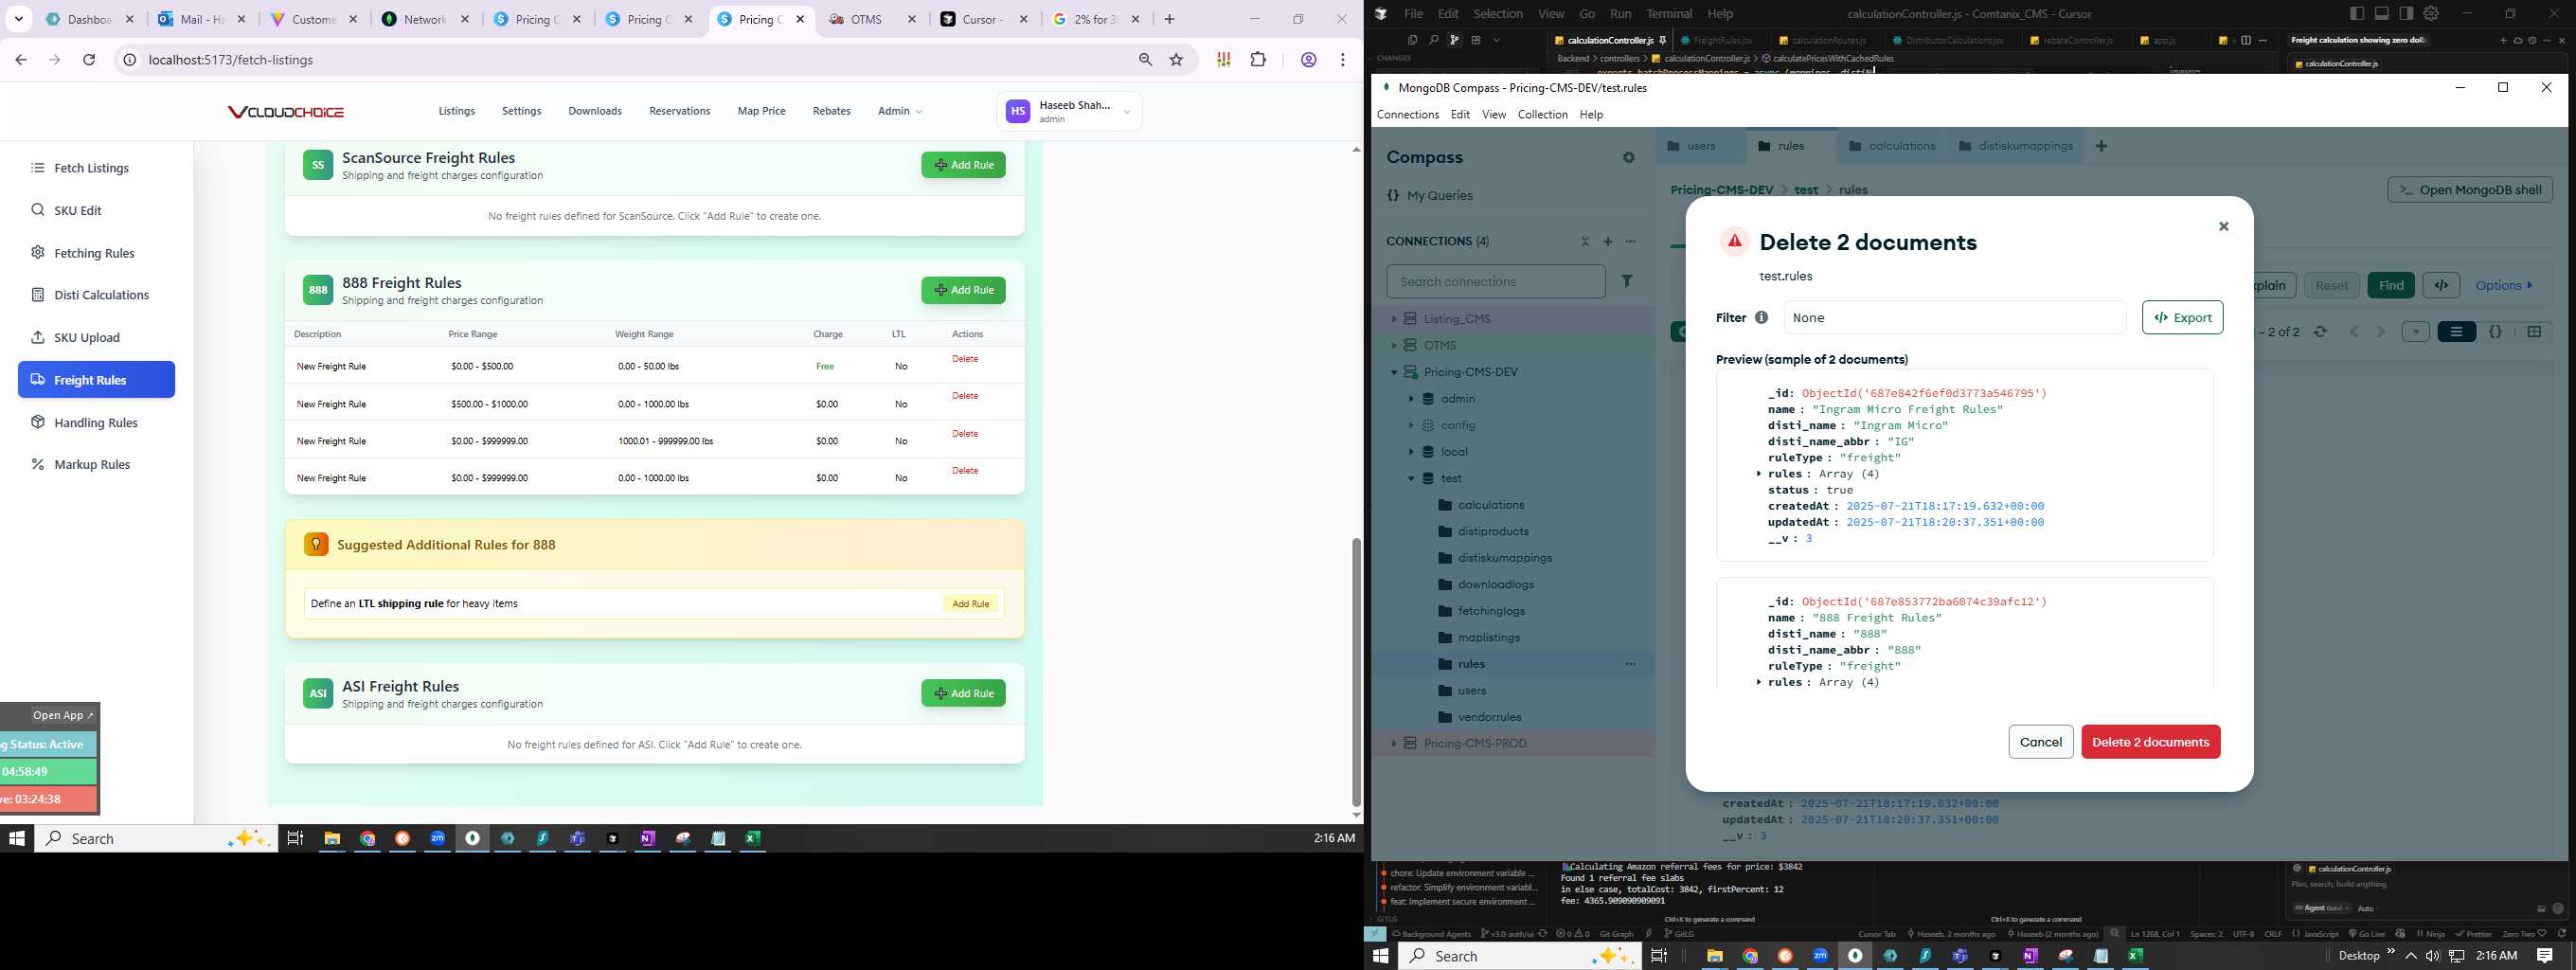Open Haseeb Shah user profile dropdown

[x=1069, y=111]
